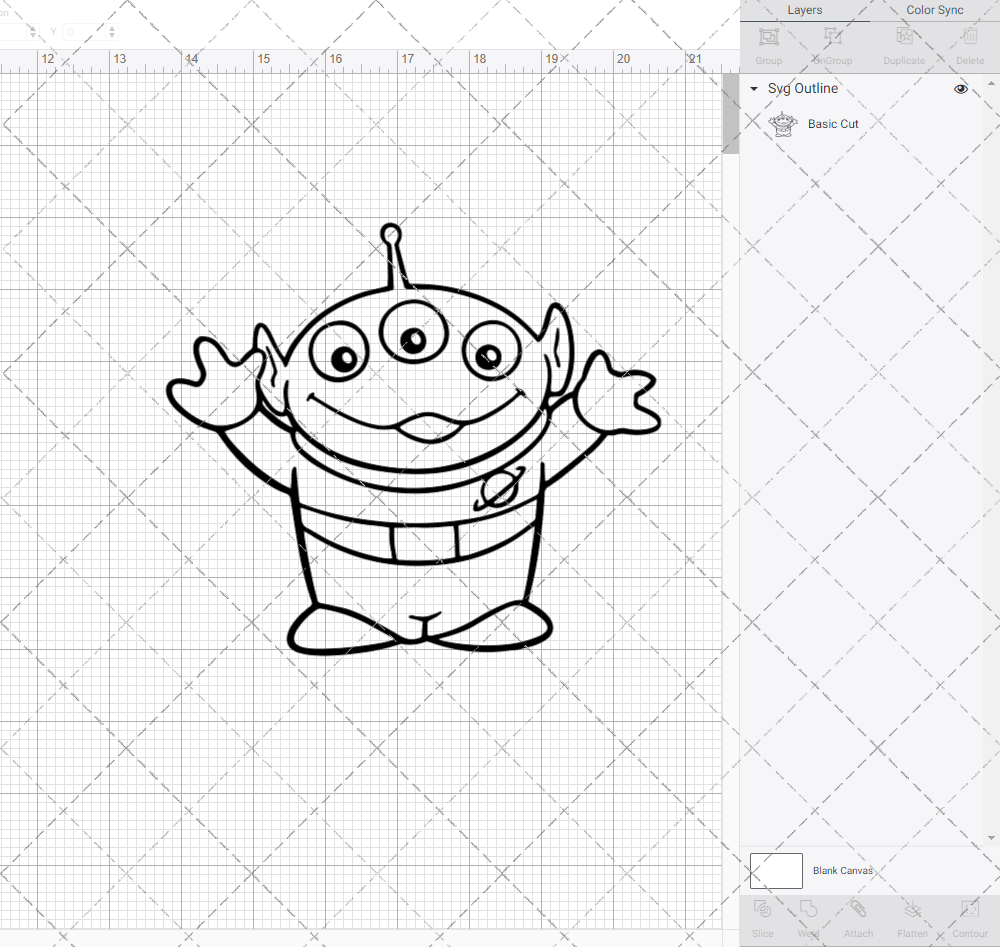Click the Y position input field
Viewport: 1000px width, 947px height.
click(x=82, y=32)
